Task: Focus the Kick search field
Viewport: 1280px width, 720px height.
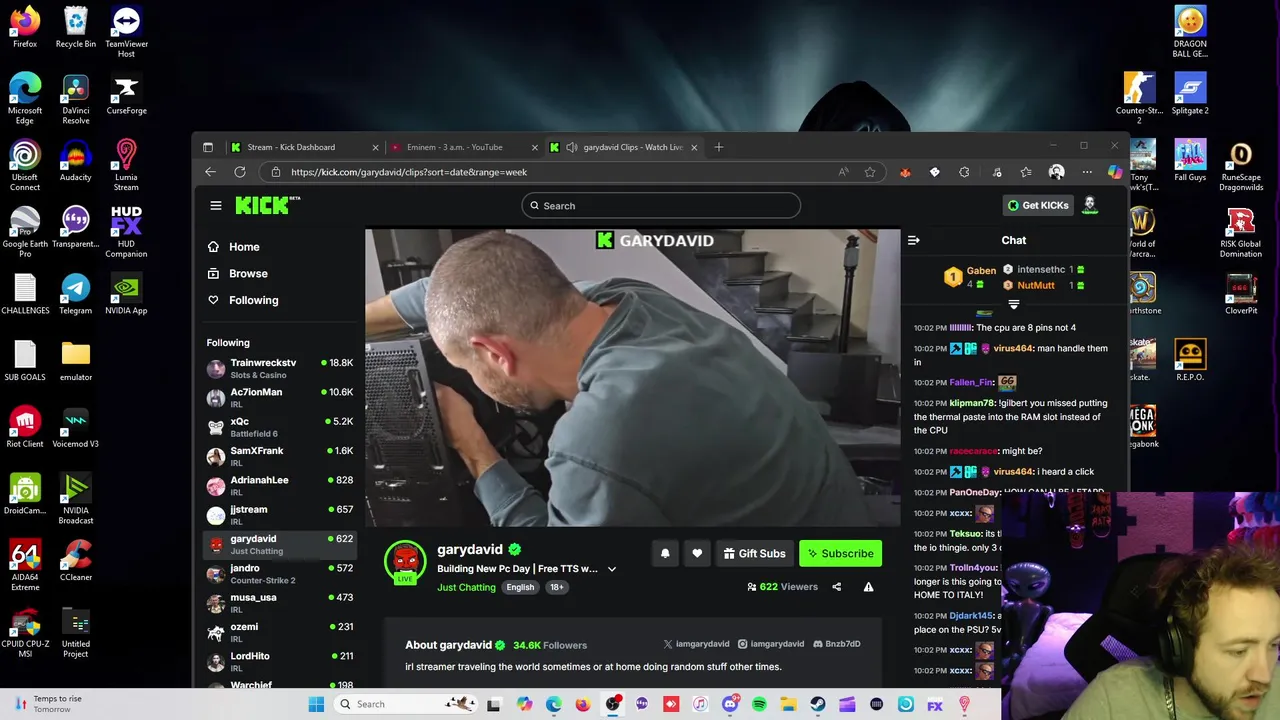Action: [661, 206]
